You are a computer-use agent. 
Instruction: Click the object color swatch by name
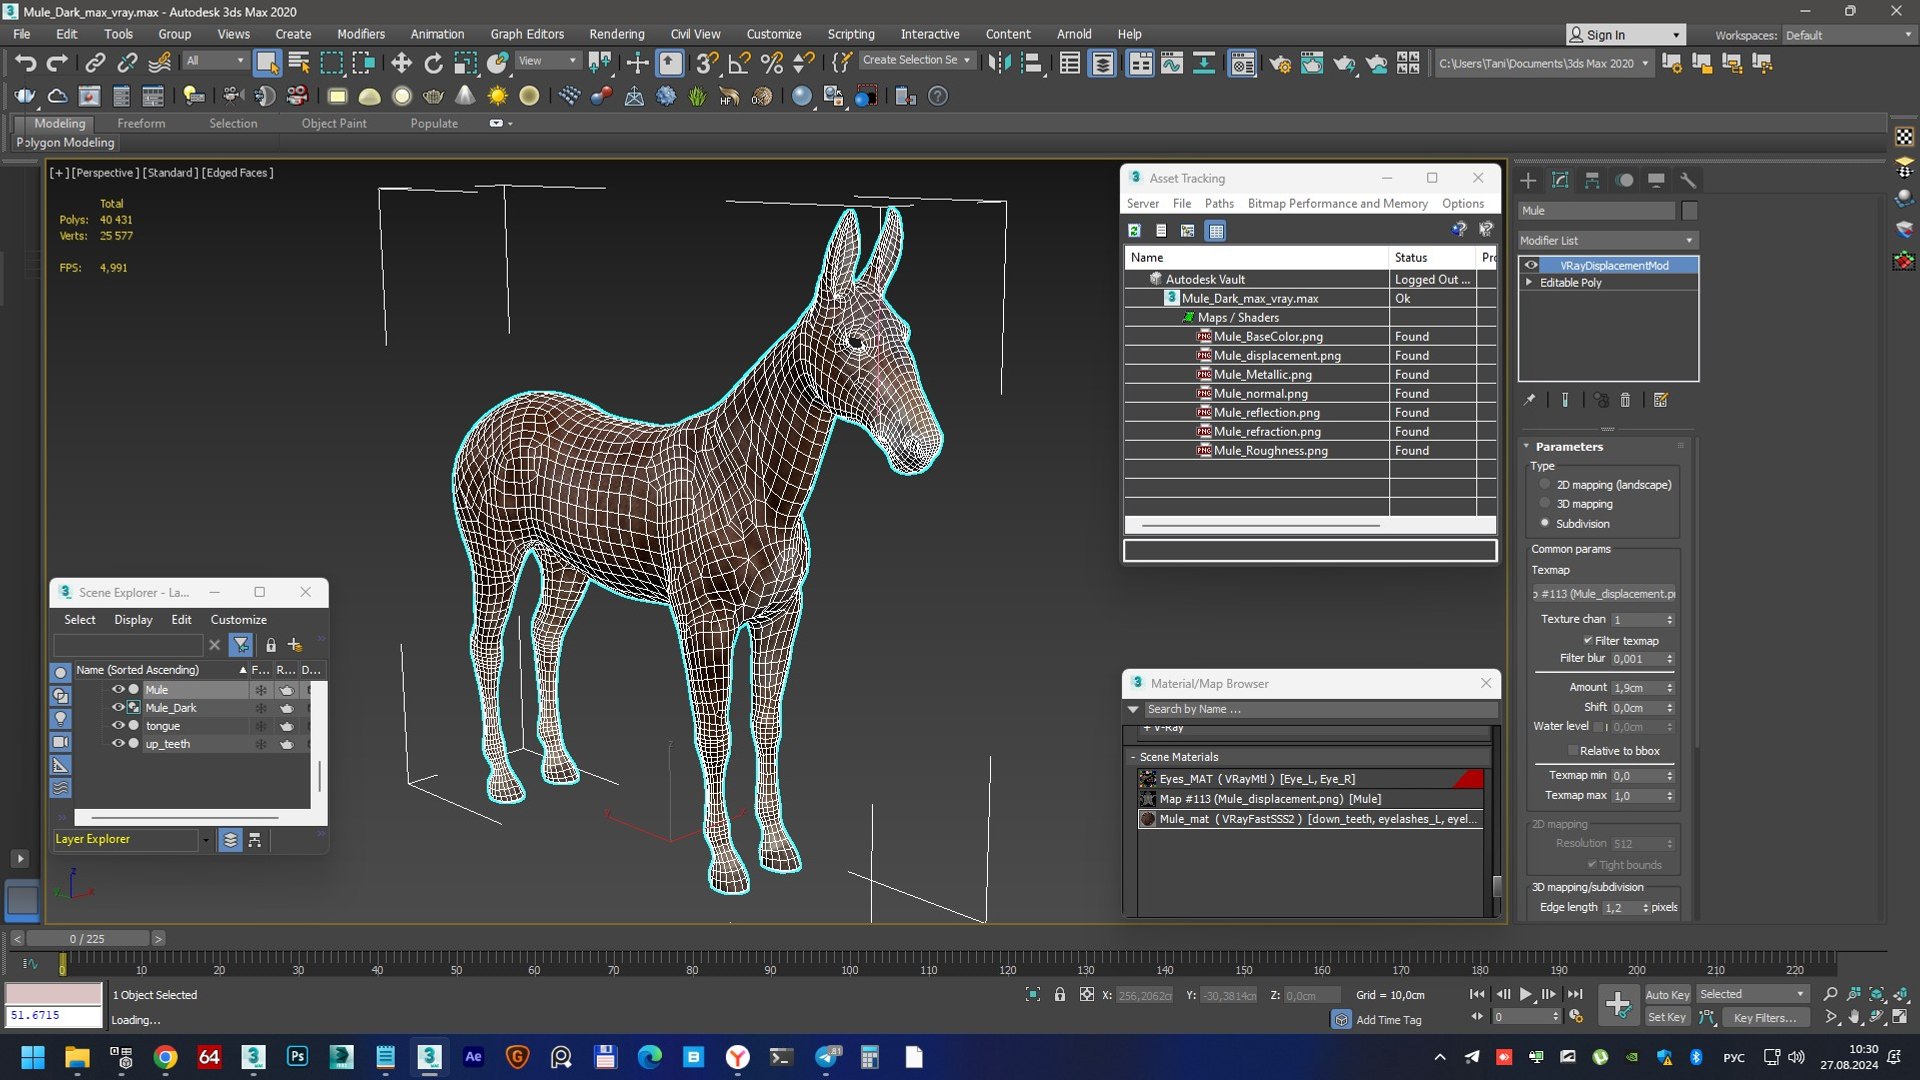pos(1689,211)
